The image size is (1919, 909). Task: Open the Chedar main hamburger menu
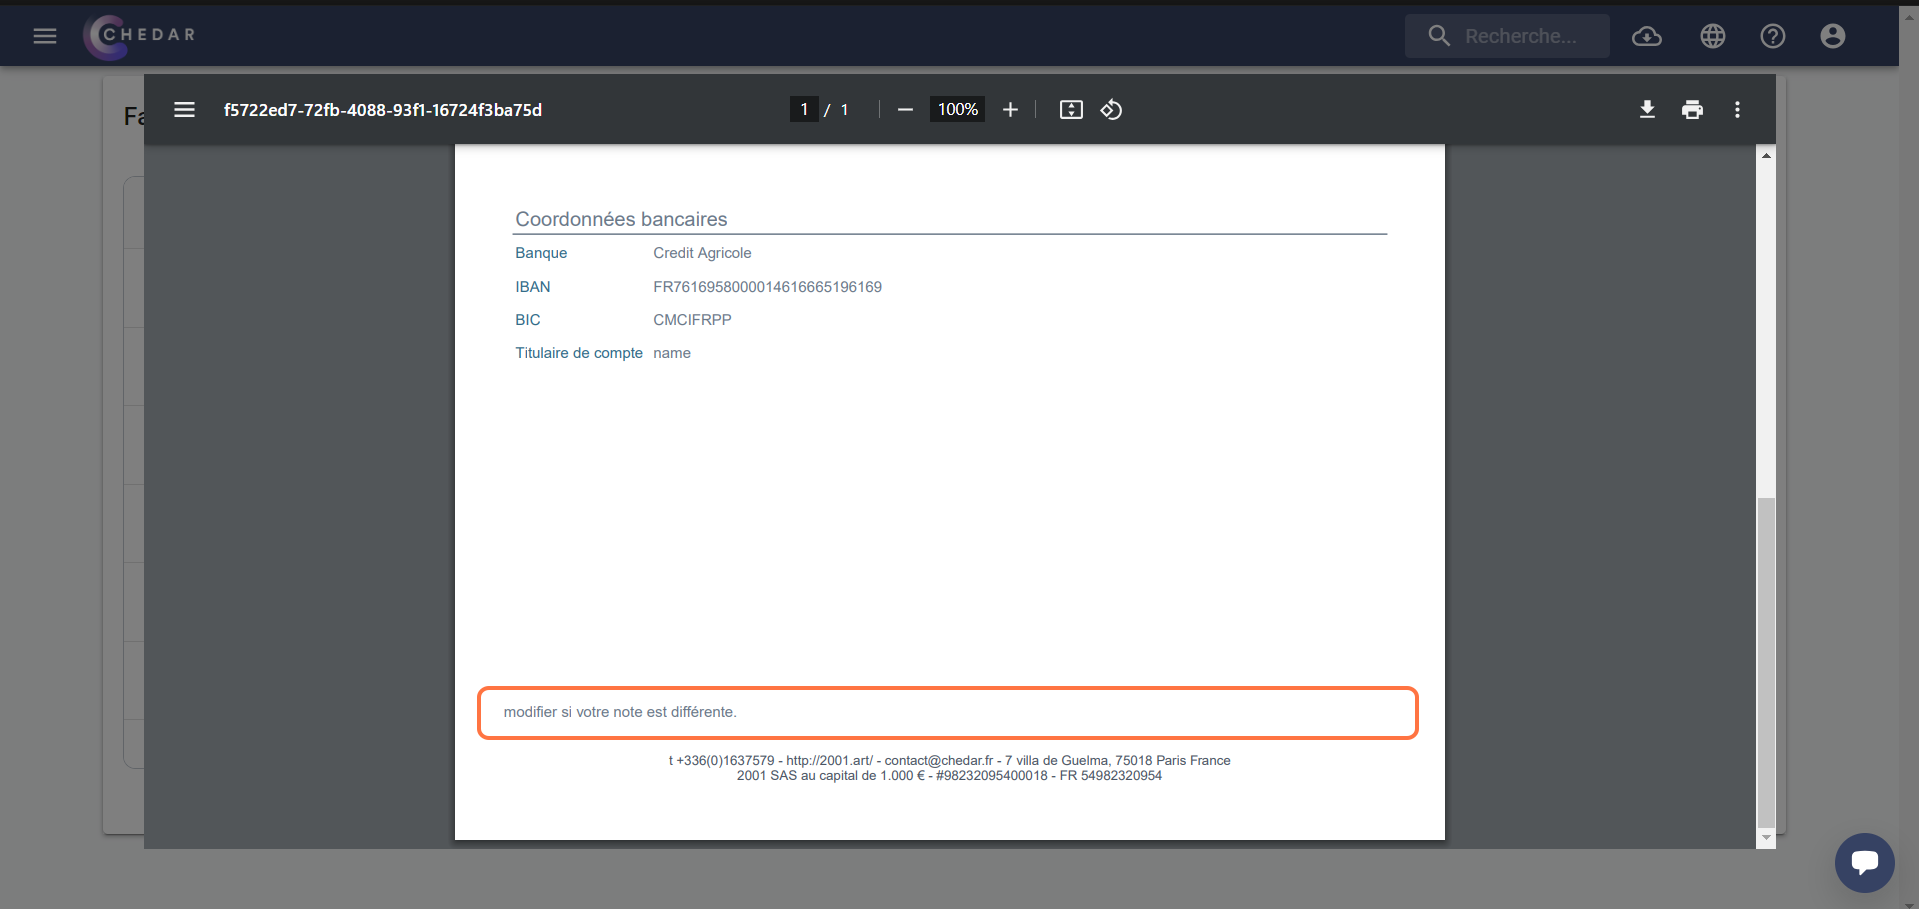coord(45,36)
